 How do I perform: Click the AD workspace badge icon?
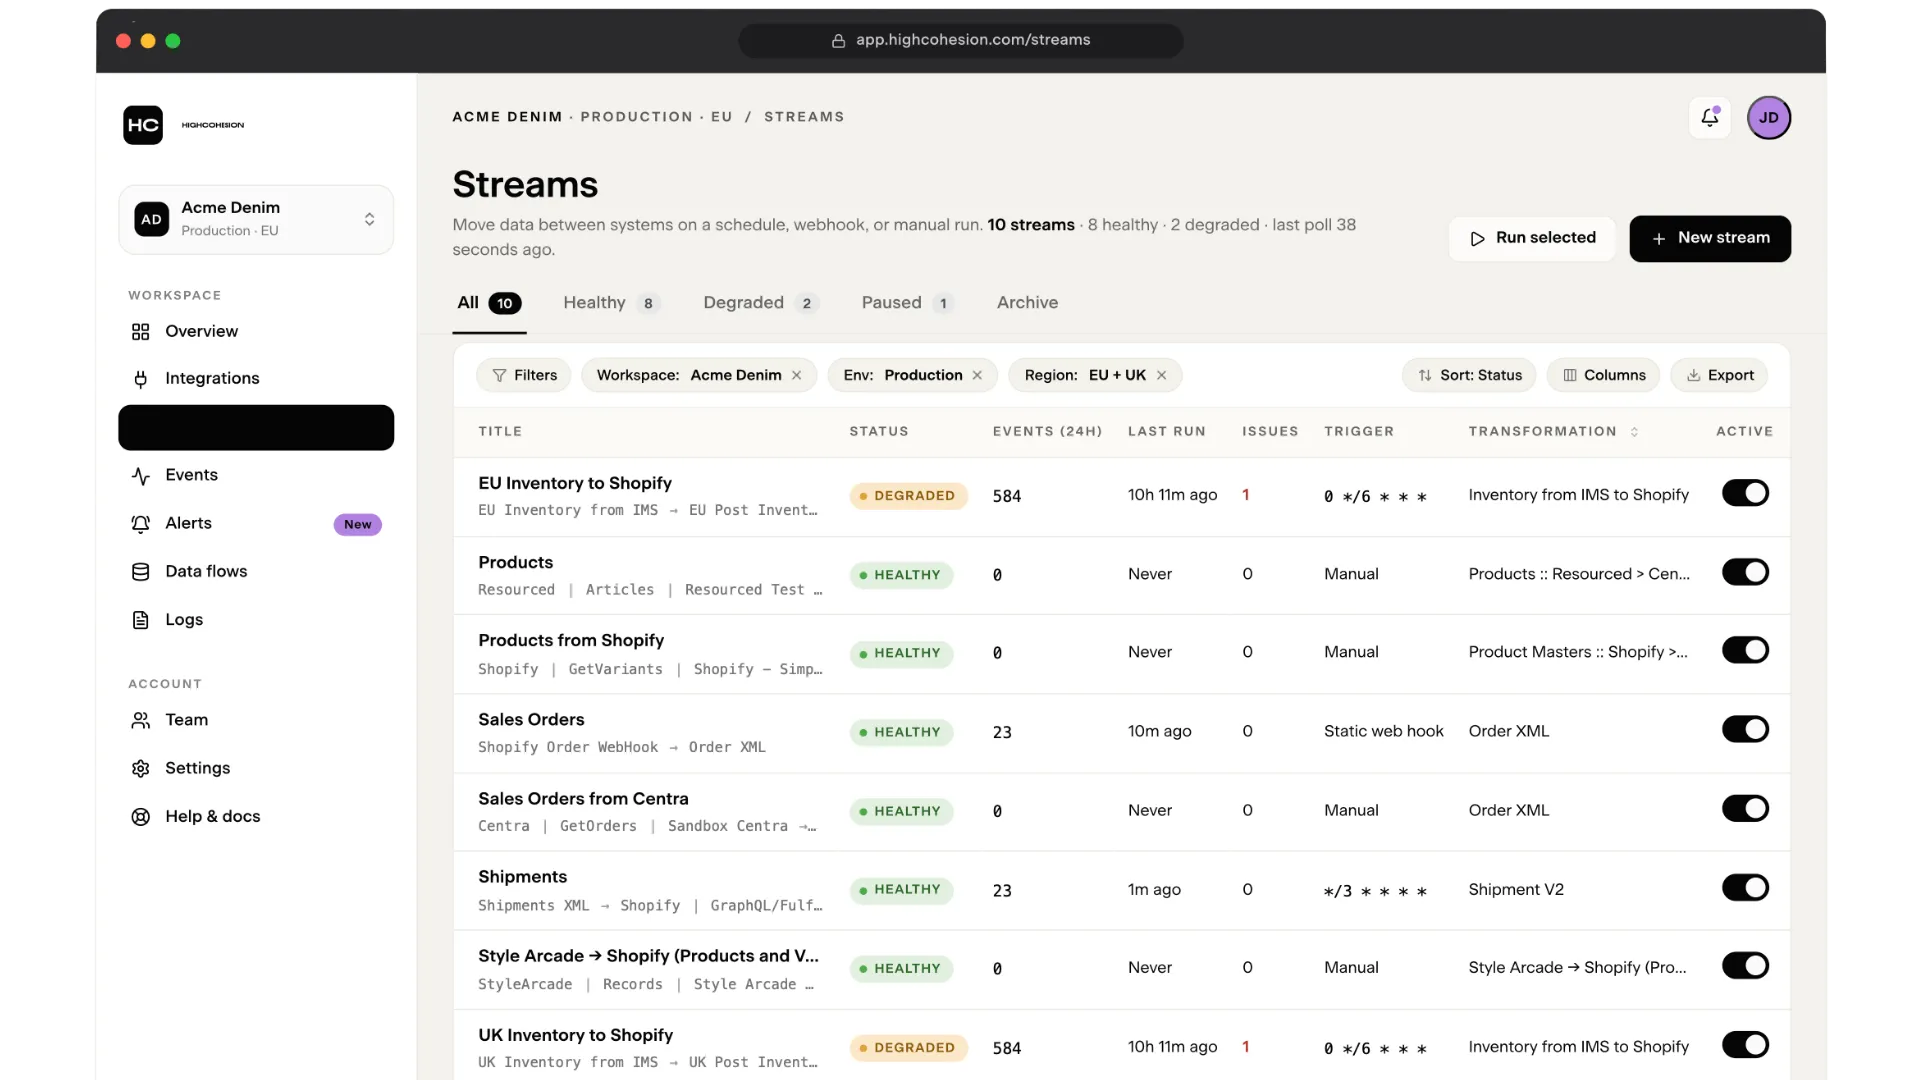pyautogui.click(x=151, y=220)
